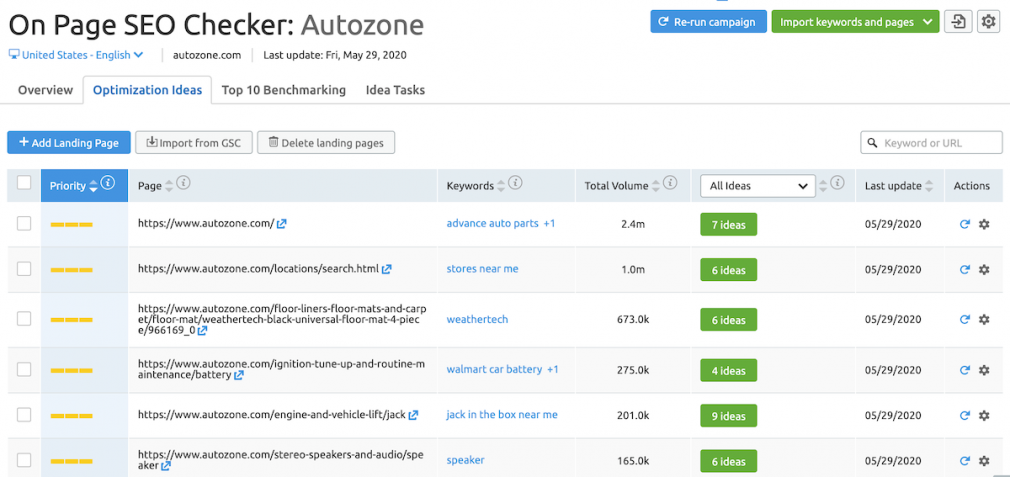
Task: Click Delete landing pages button
Action: click(x=326, y=143)
